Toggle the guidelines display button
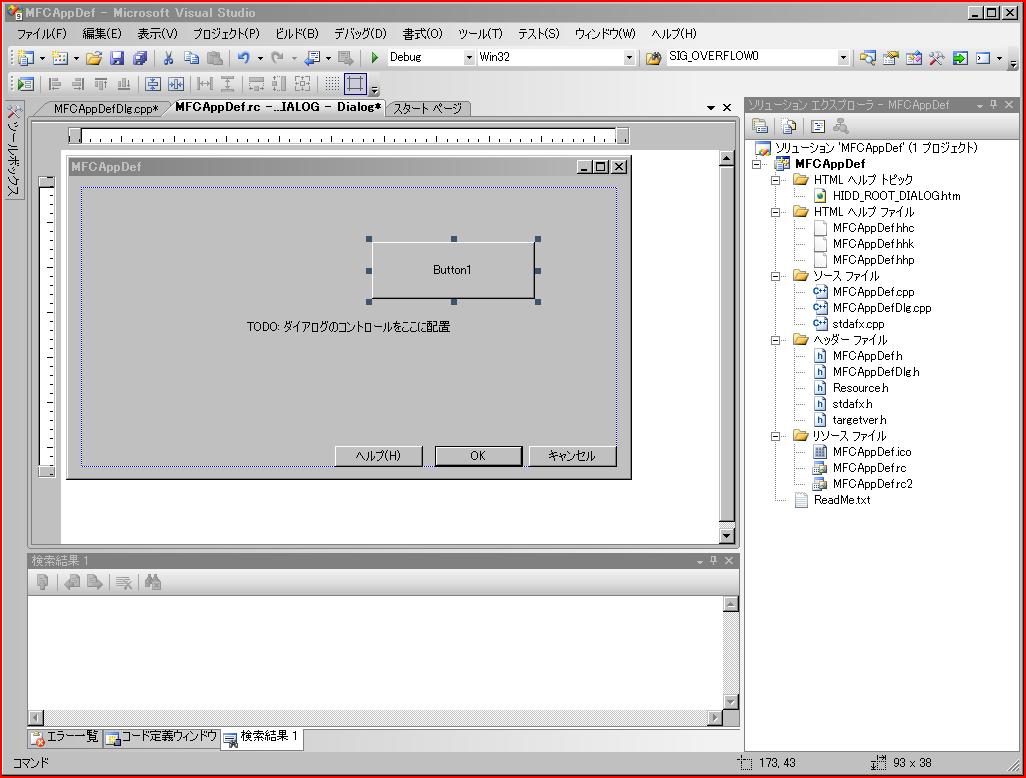 [355, 85]
